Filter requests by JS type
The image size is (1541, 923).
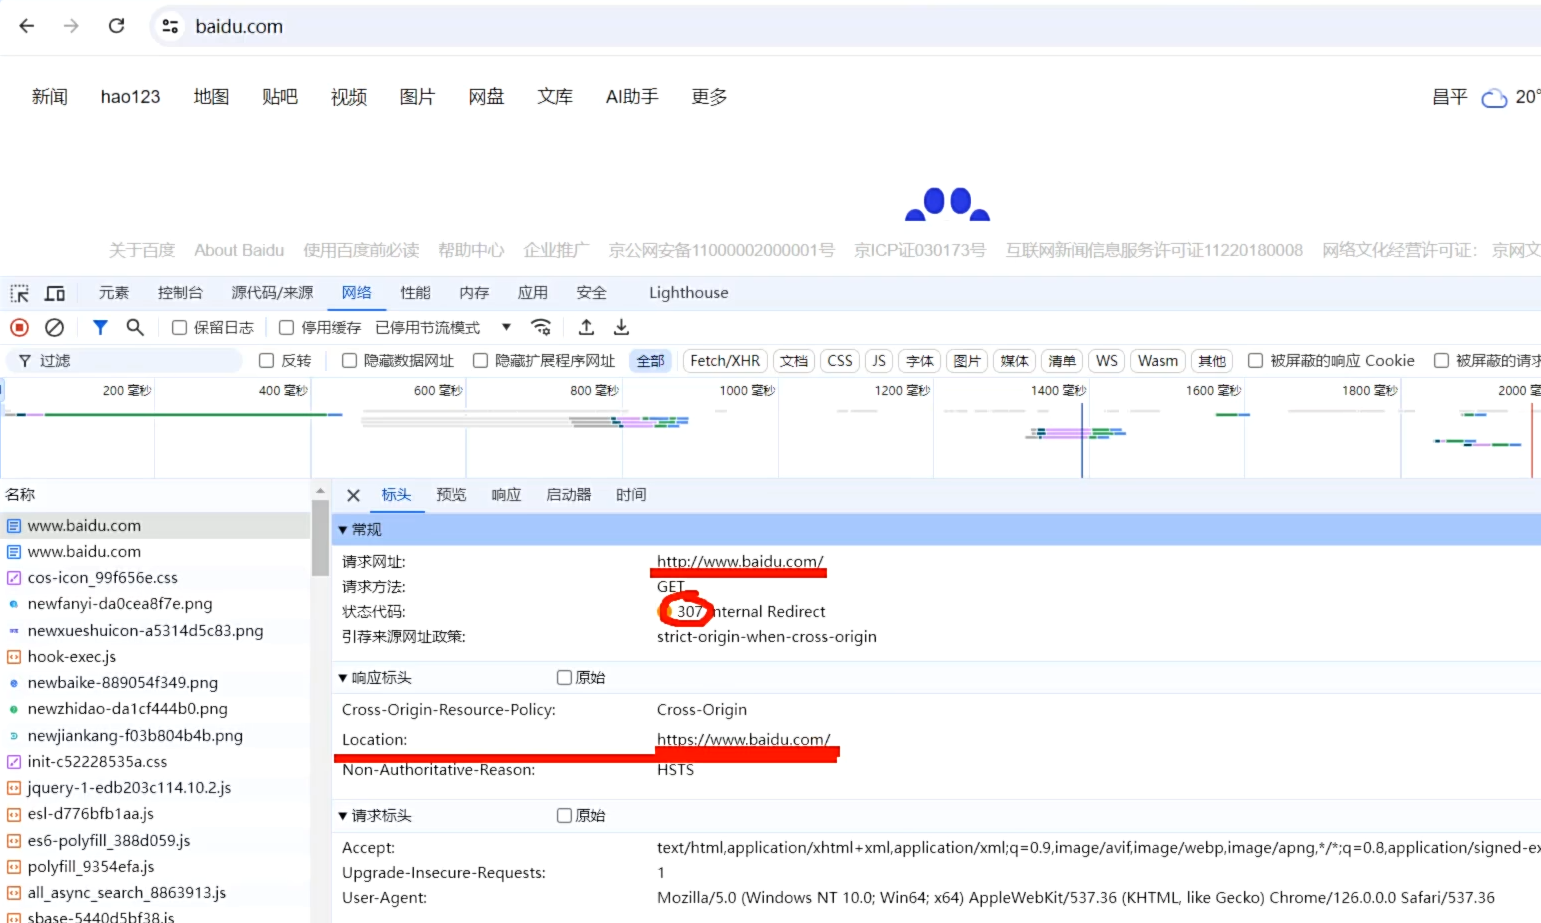879,361
